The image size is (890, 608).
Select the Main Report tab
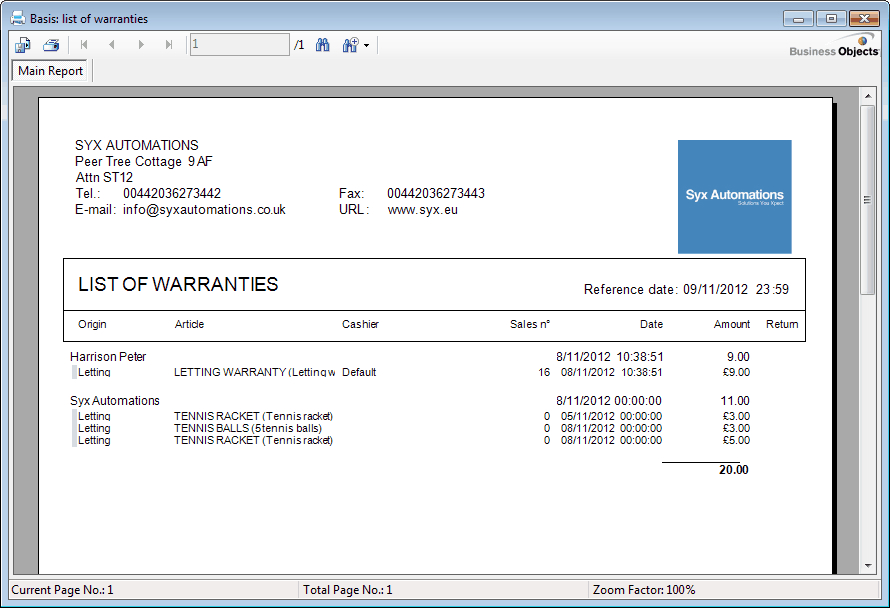tap(51, 71)
